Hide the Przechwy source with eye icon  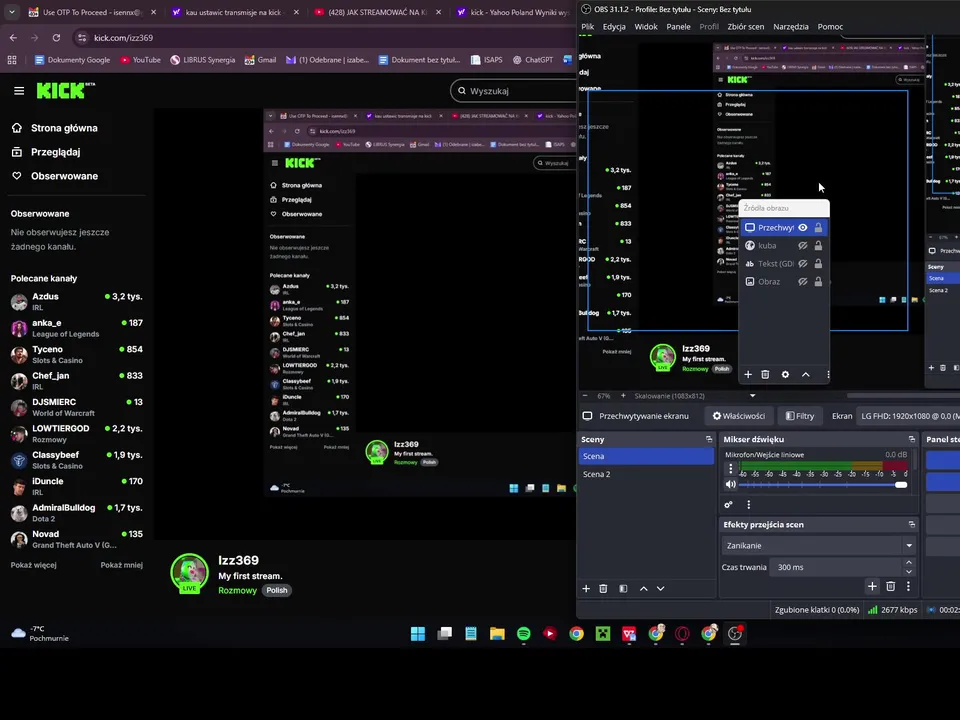(x=803, y=227)
